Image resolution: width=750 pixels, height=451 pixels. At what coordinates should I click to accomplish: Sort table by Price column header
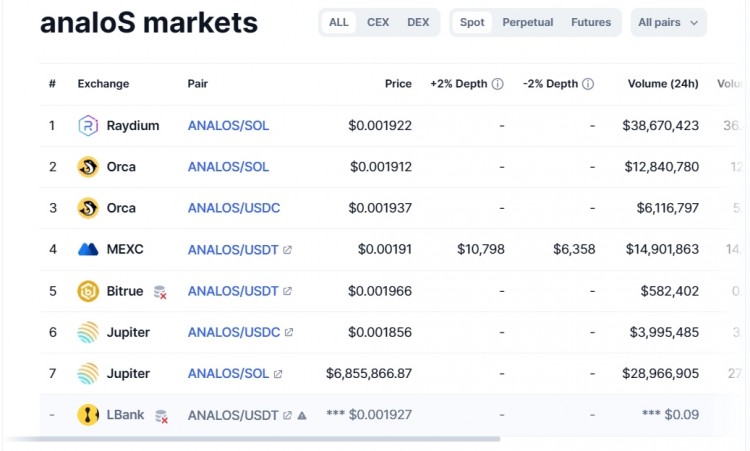(398, 84)
